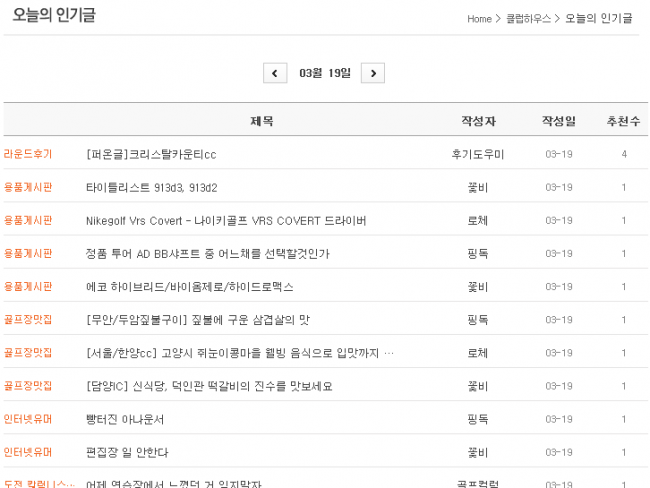Screen dimensions: 650x488
Task: Open the [담양IC] 신식당 떡갈비 post
Action: 209,386
